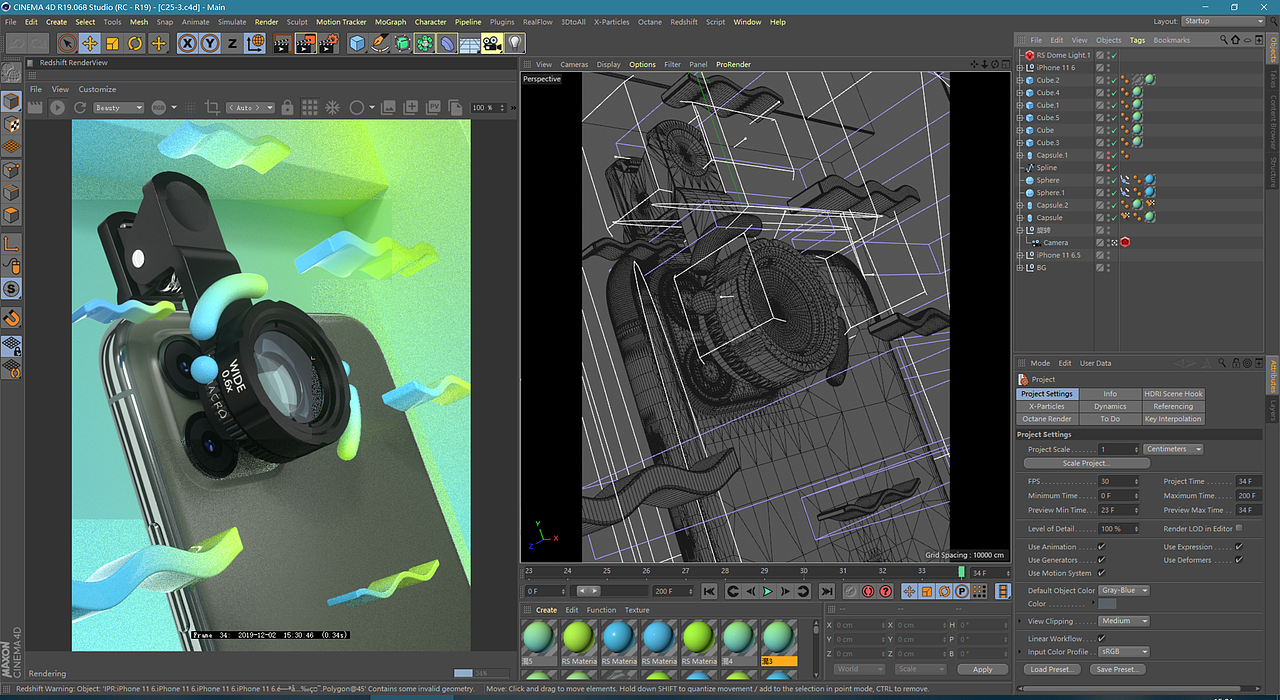Screen dimensions: 1280x700
Task: Expand the Cube.2 object hierarchy
Action: point(1020,80)
